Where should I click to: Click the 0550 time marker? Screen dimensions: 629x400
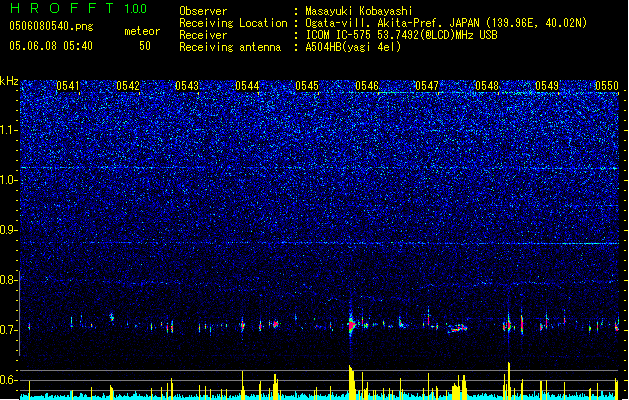[607, 86]
